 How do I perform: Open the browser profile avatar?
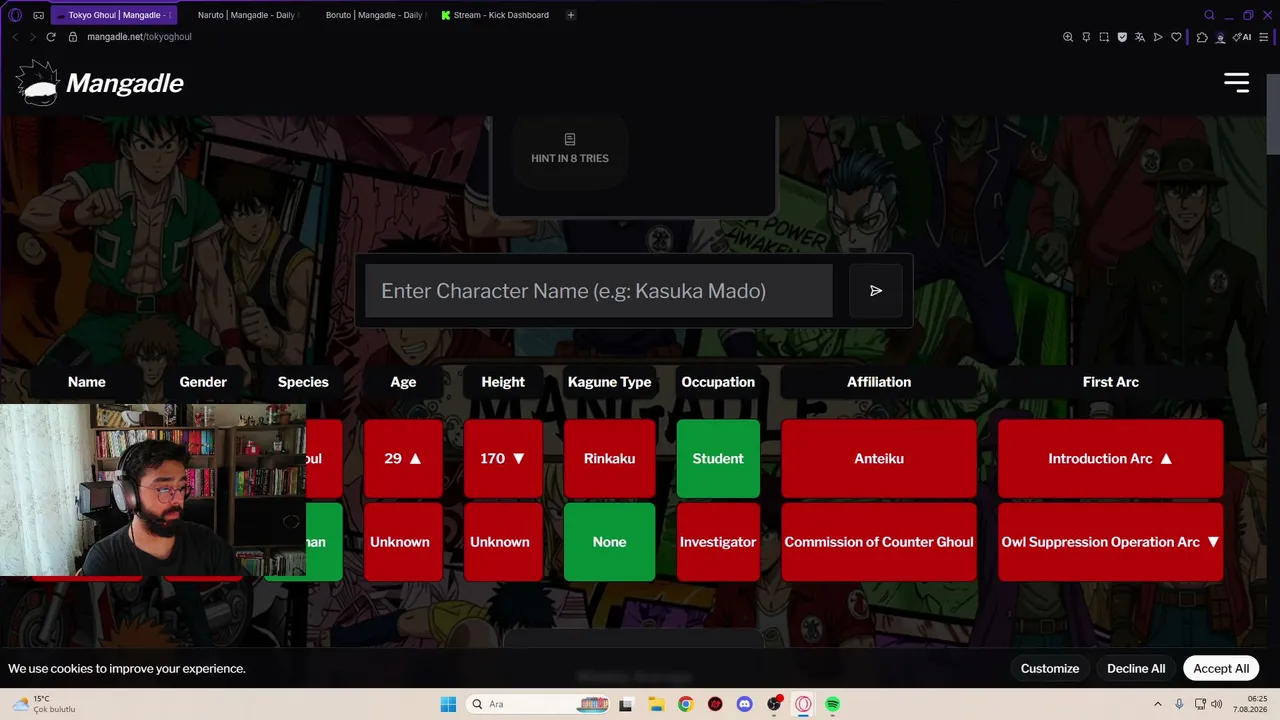(x=1220, y=37)
